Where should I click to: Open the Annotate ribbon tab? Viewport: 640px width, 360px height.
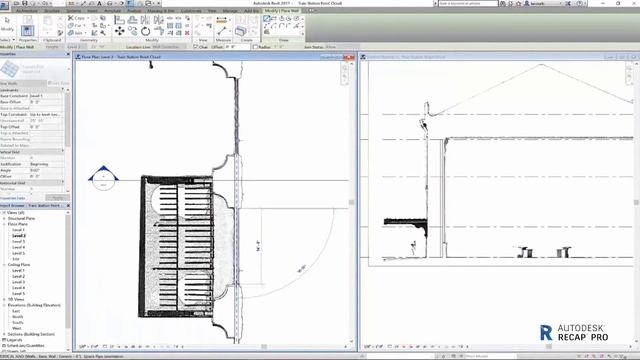click(112, 11)
